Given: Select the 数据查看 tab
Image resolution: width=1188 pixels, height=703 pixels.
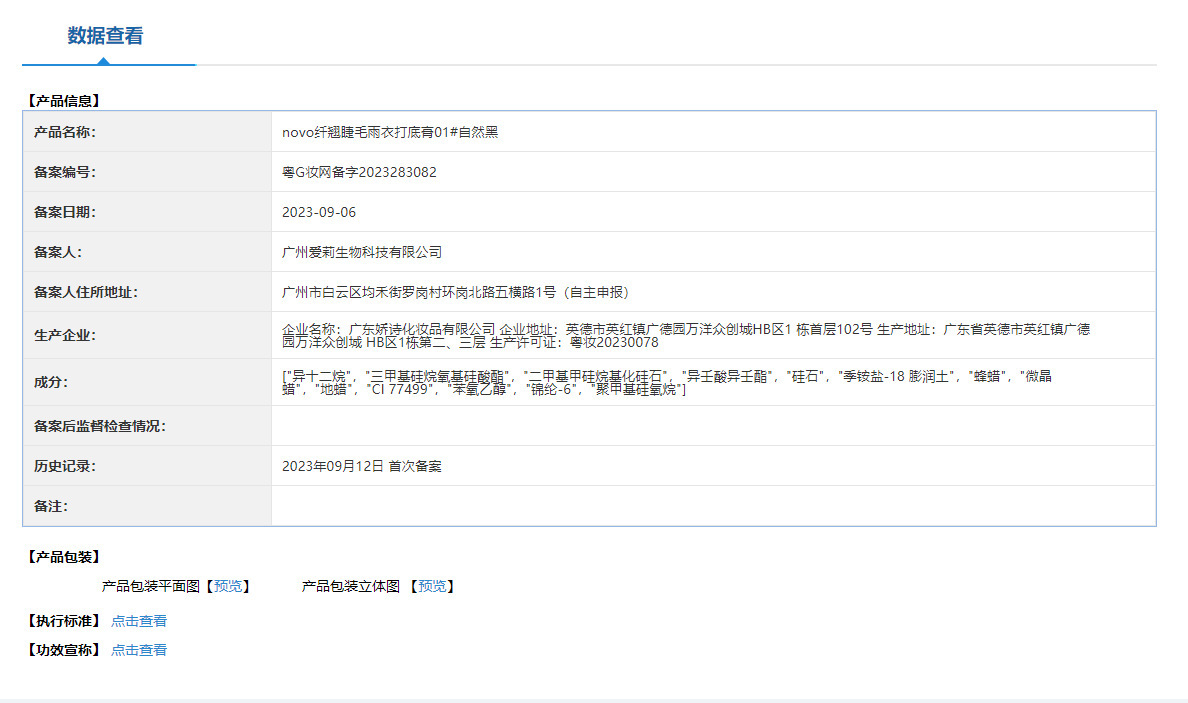Looking at the screenshot, I should click(105, 36).
